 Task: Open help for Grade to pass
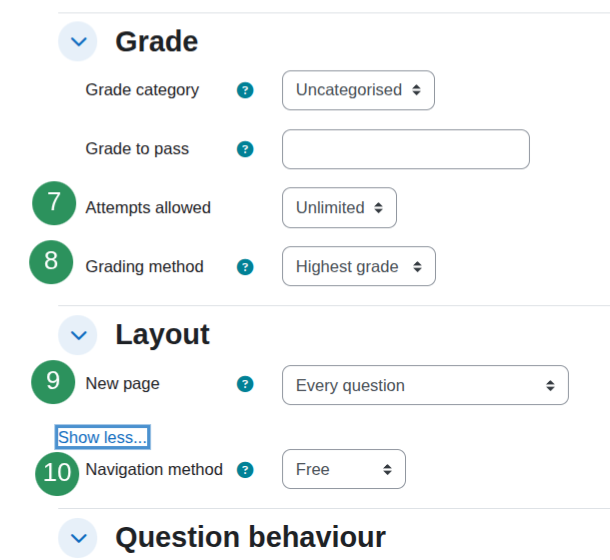[245, 149]
